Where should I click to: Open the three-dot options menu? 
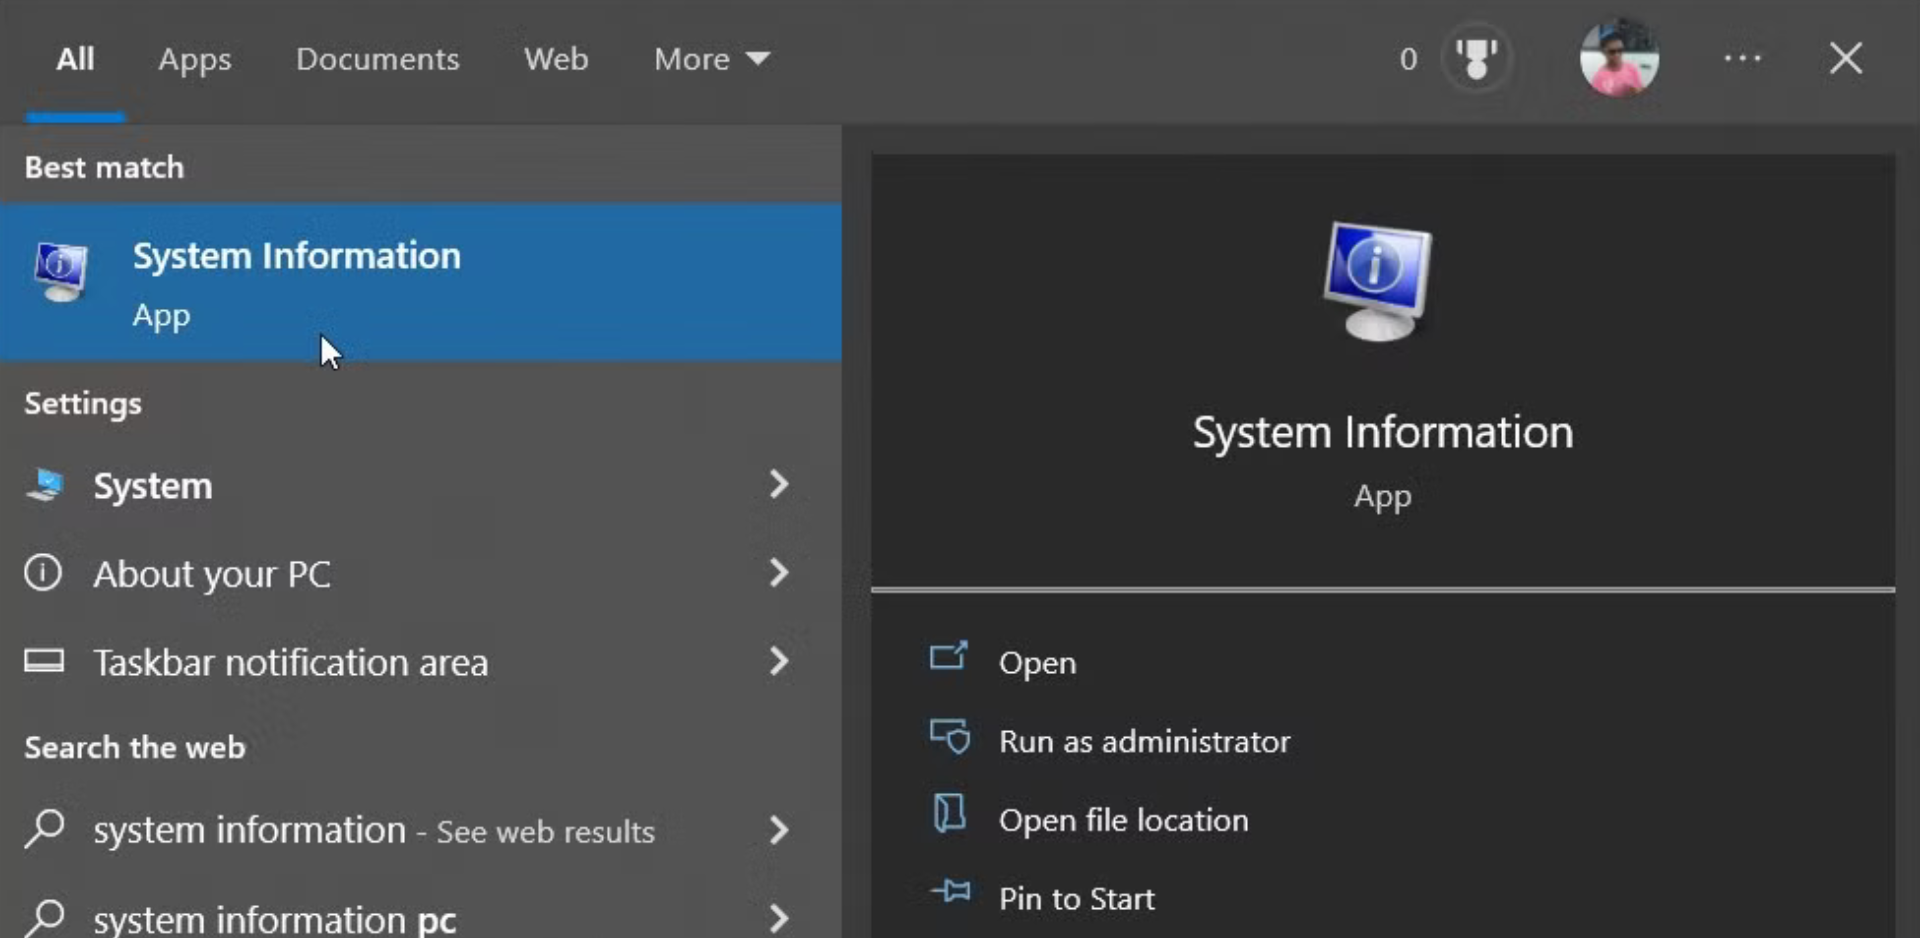click(x=1742, y=59)
